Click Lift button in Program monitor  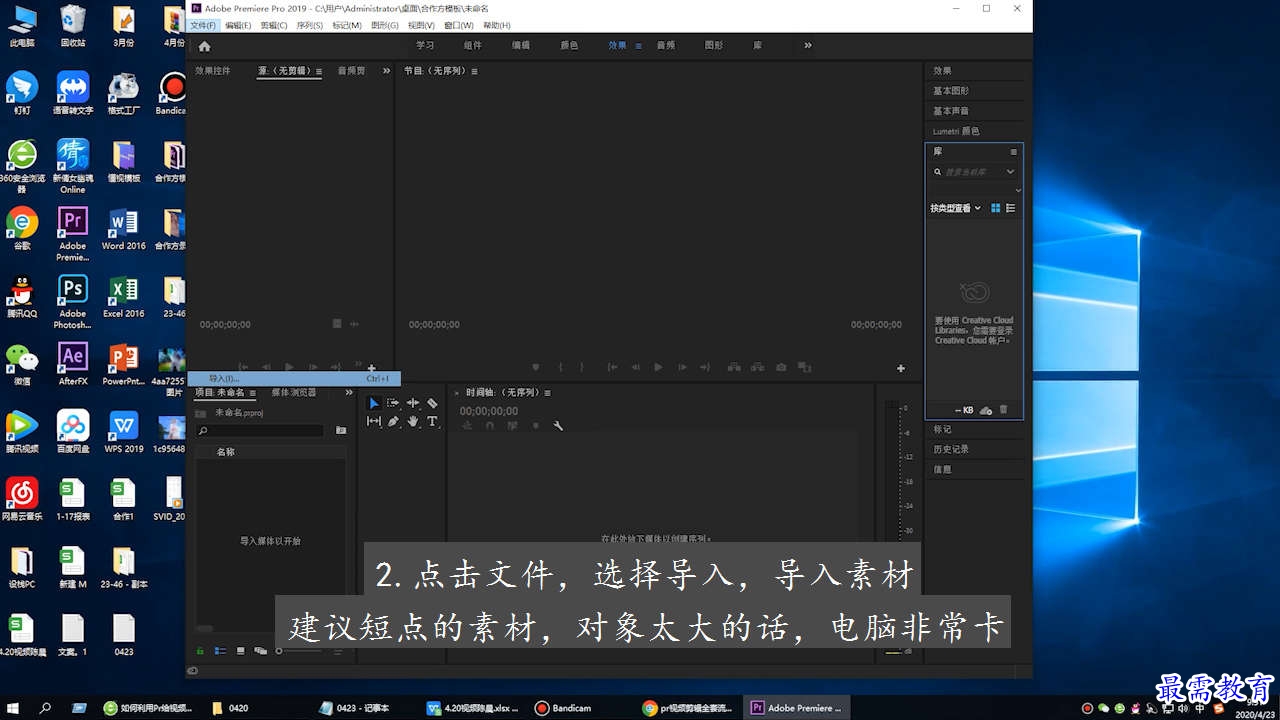tap(733, 368)
